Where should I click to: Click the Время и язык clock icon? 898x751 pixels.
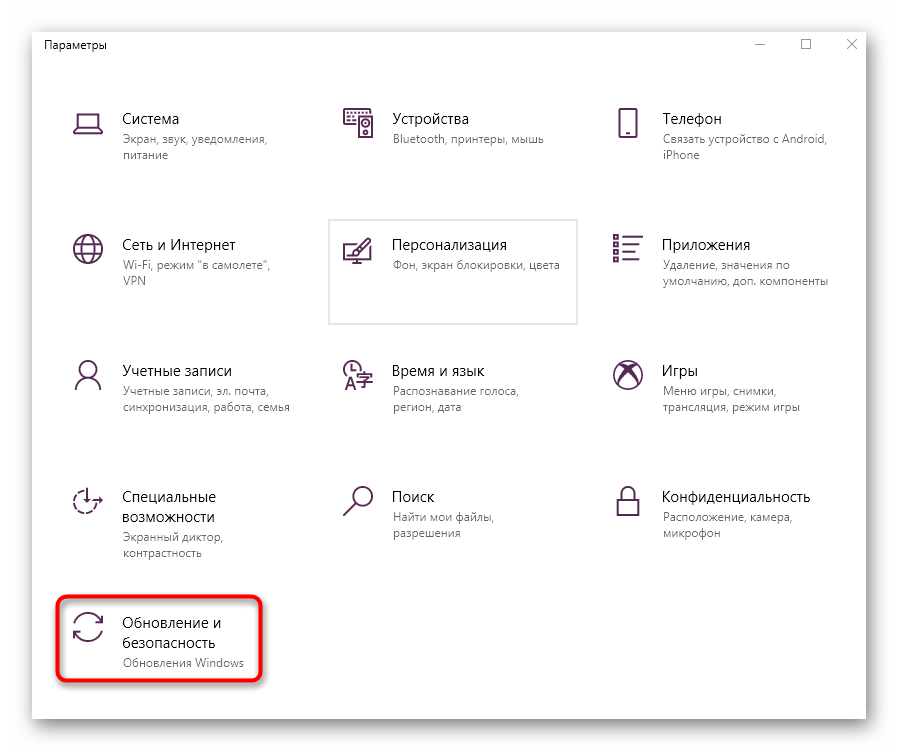click(x=357, y=375)
